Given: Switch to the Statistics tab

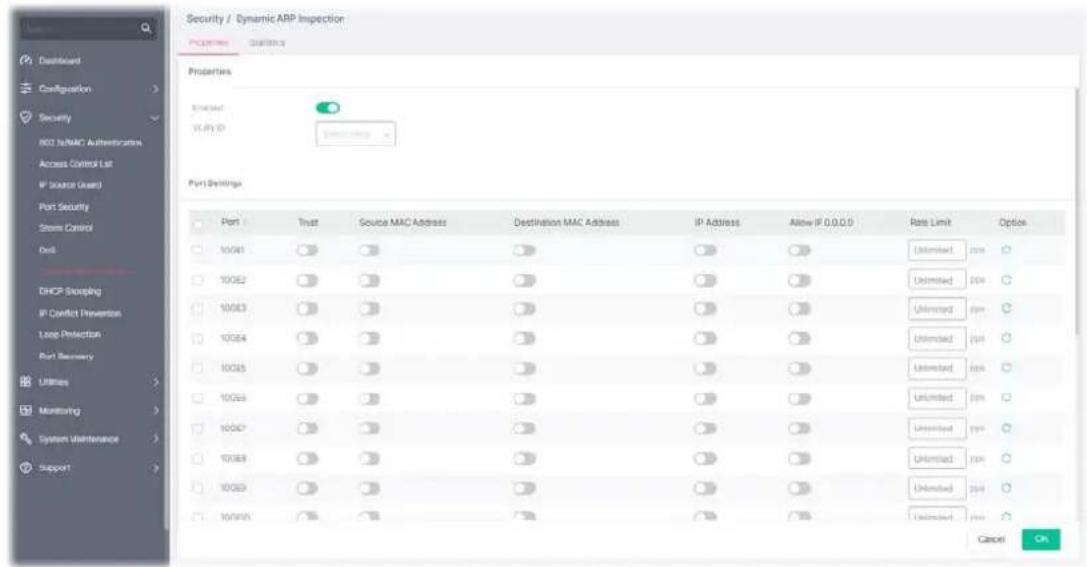Looking at the screenshot, I should point(267,43).
